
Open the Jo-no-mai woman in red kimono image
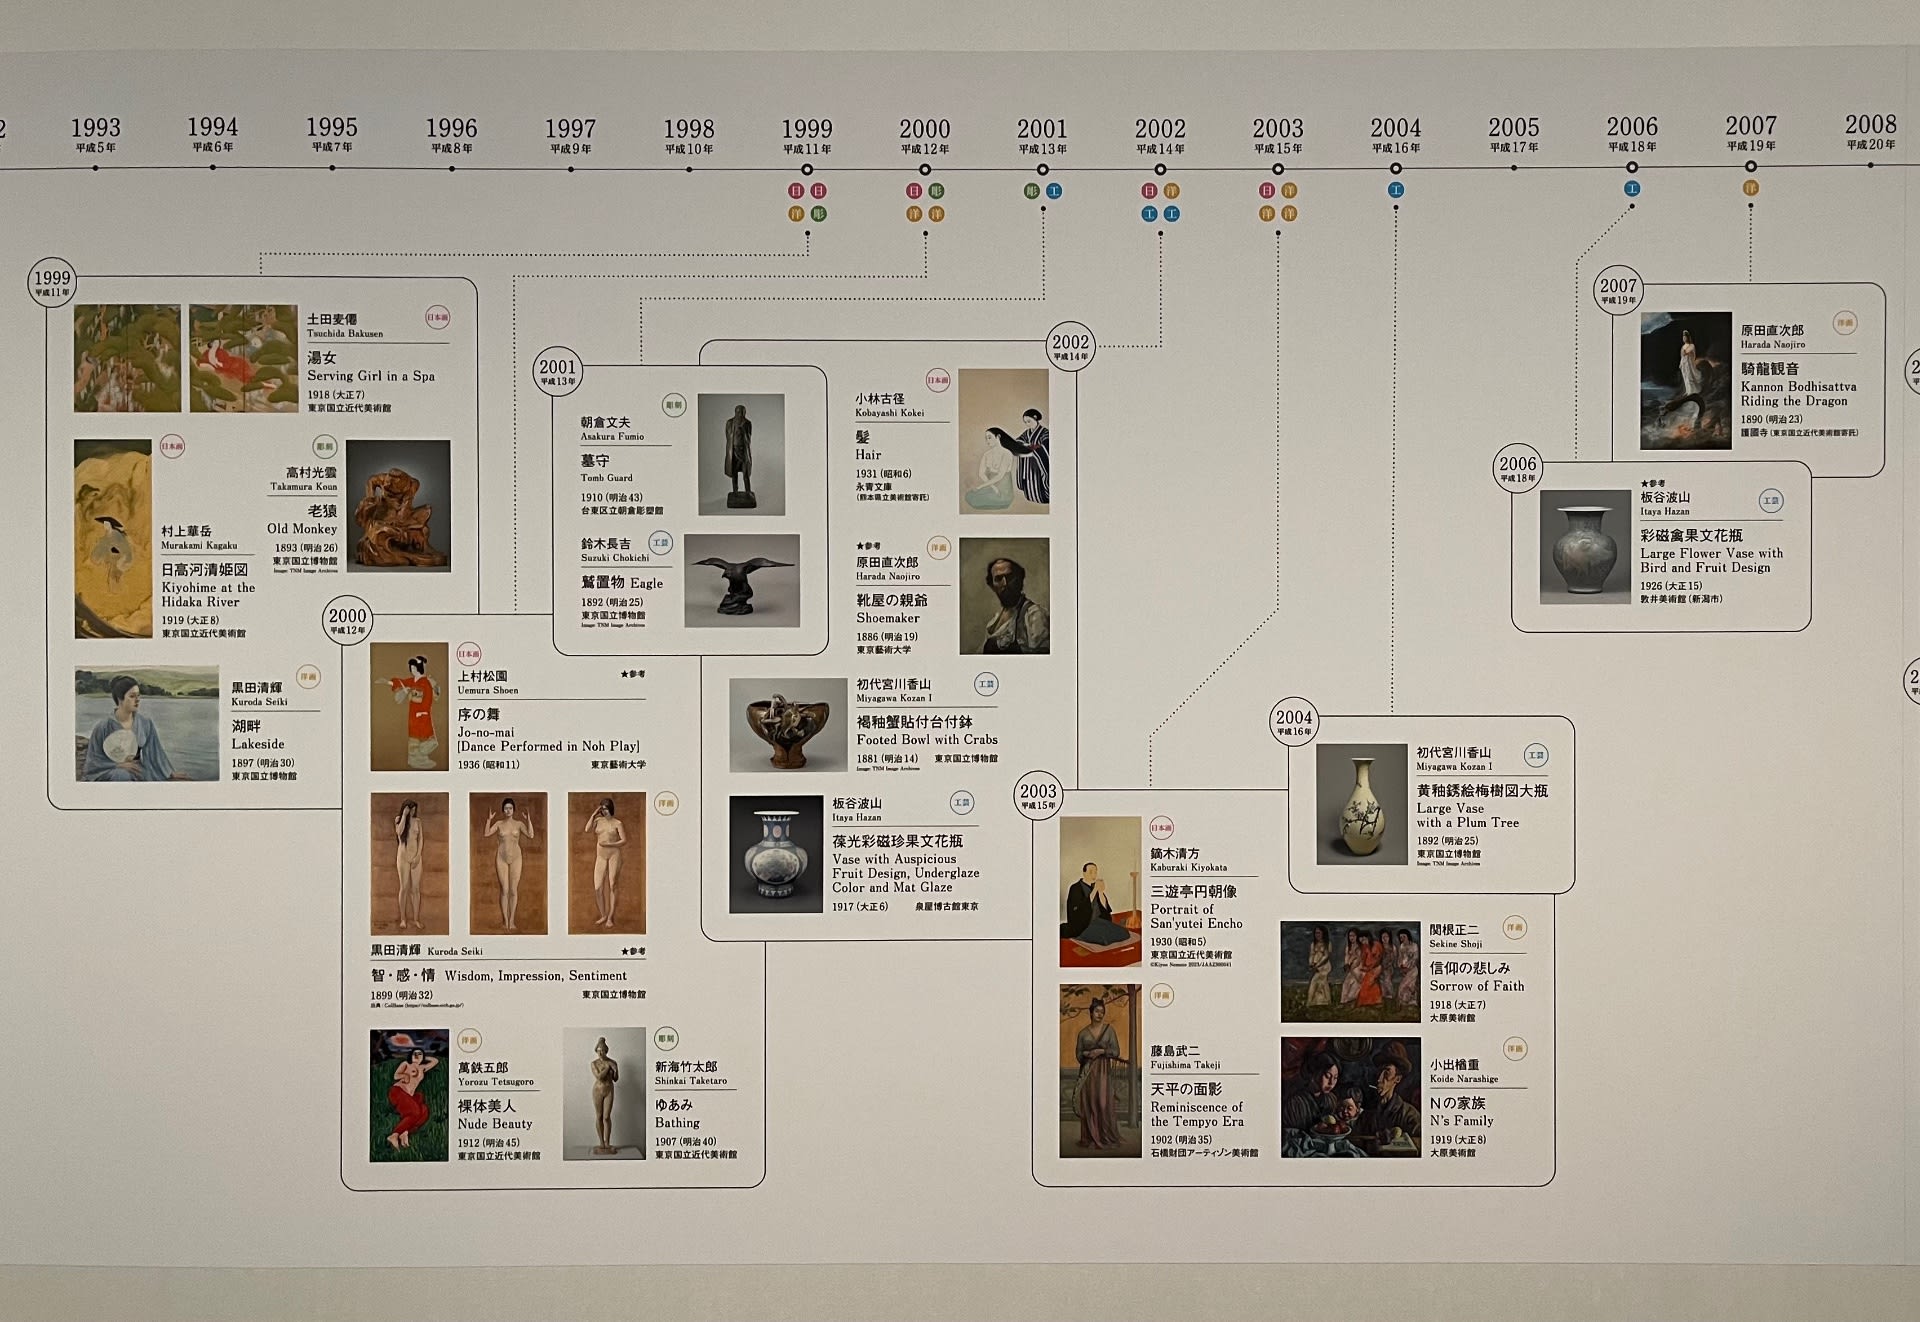click(x=409, y=707)
